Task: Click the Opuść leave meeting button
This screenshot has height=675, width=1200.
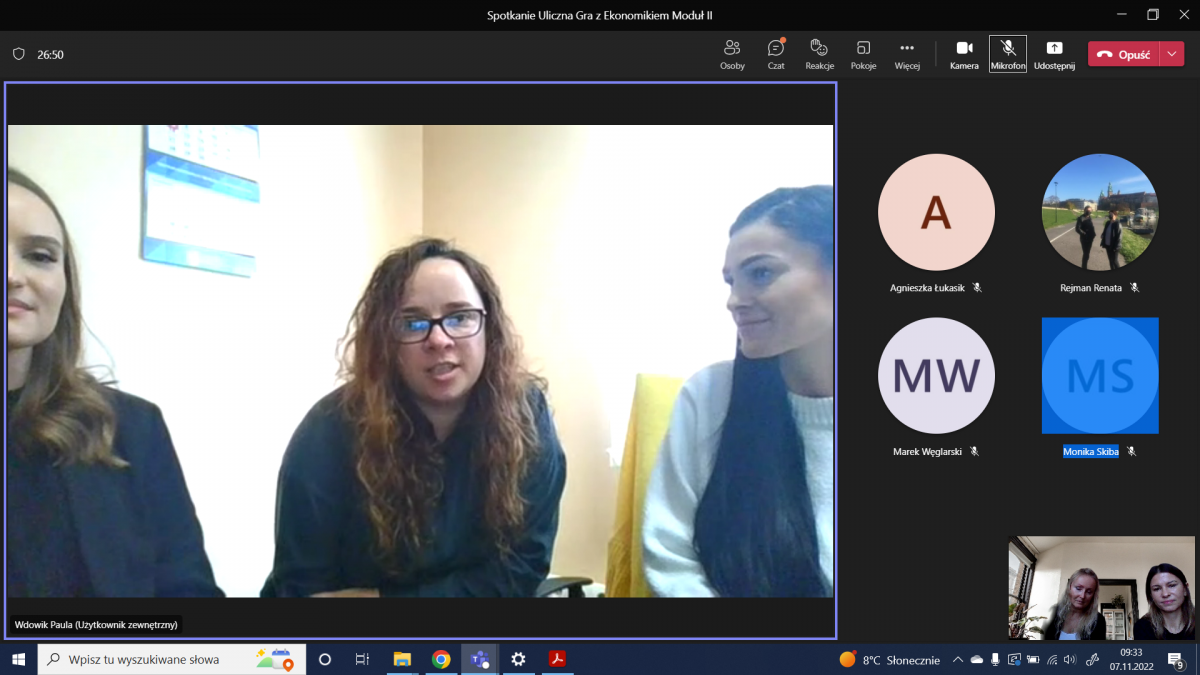Action: (1124, 55)
